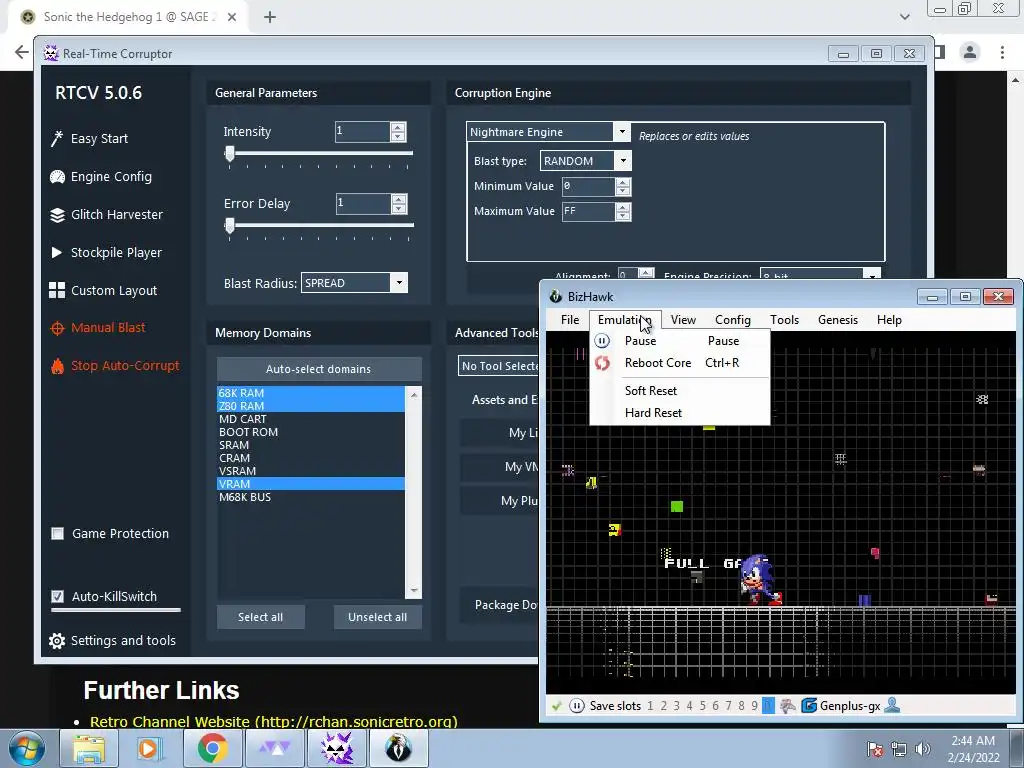Click Auto-select domains button
The image size is (1024, 768).
[x=319, y=369]
